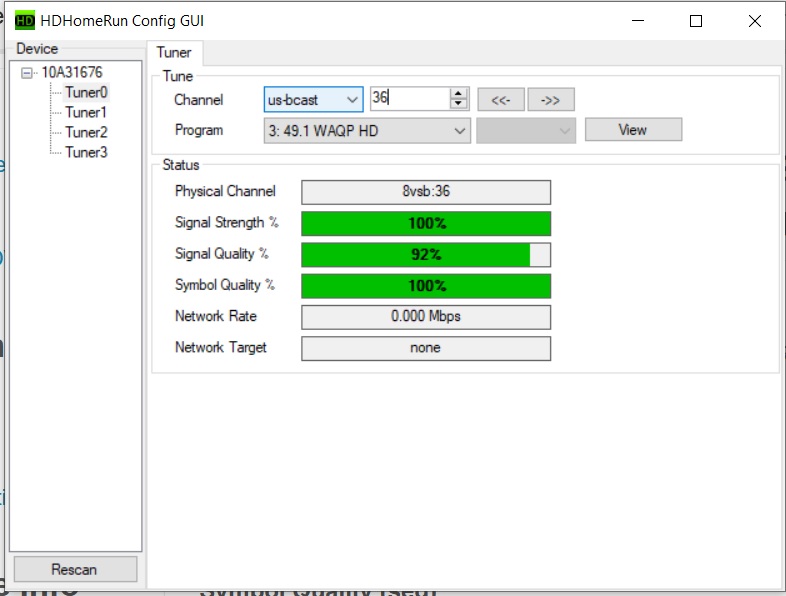Minimize the HDHomeRun Config GUI window
The width and height of the screenshot is (786, 596).
tap(638, 21)
